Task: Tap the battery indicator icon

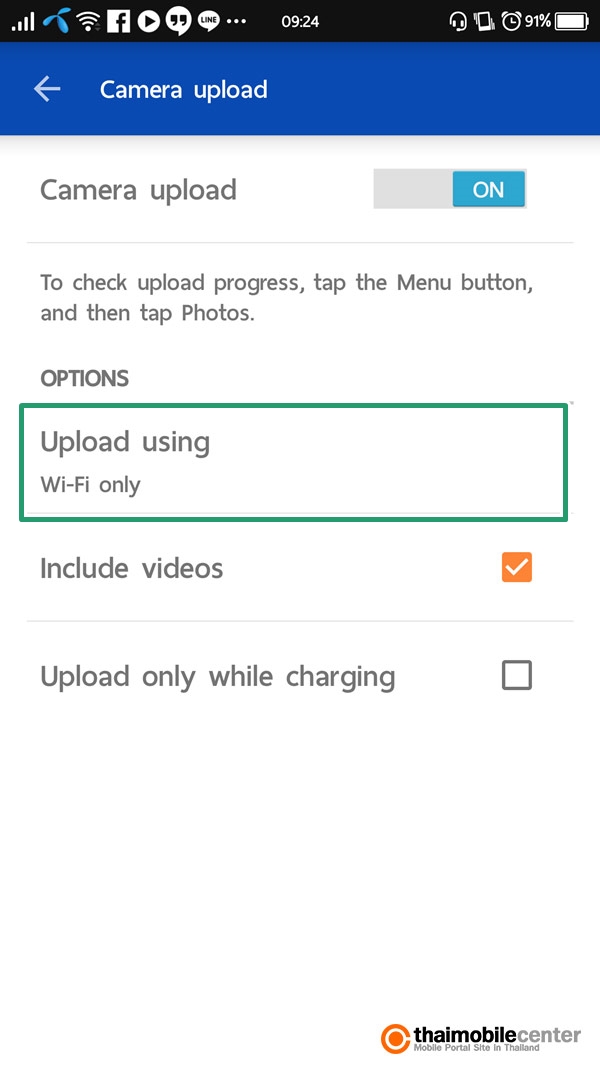Action: pos(572,21)
